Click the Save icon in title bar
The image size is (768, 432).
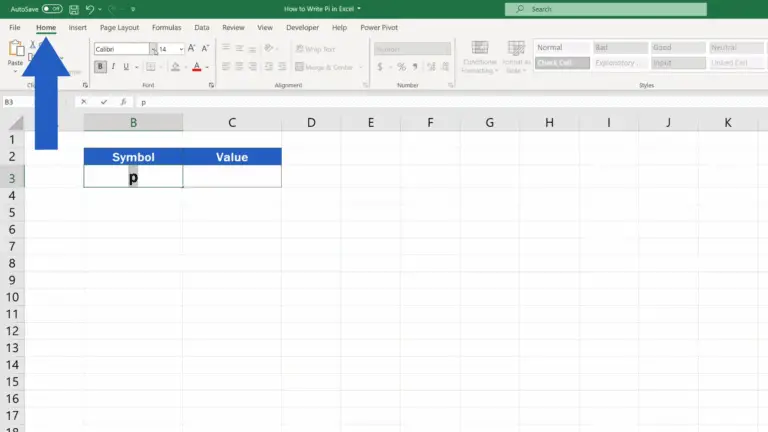[74, 9]
